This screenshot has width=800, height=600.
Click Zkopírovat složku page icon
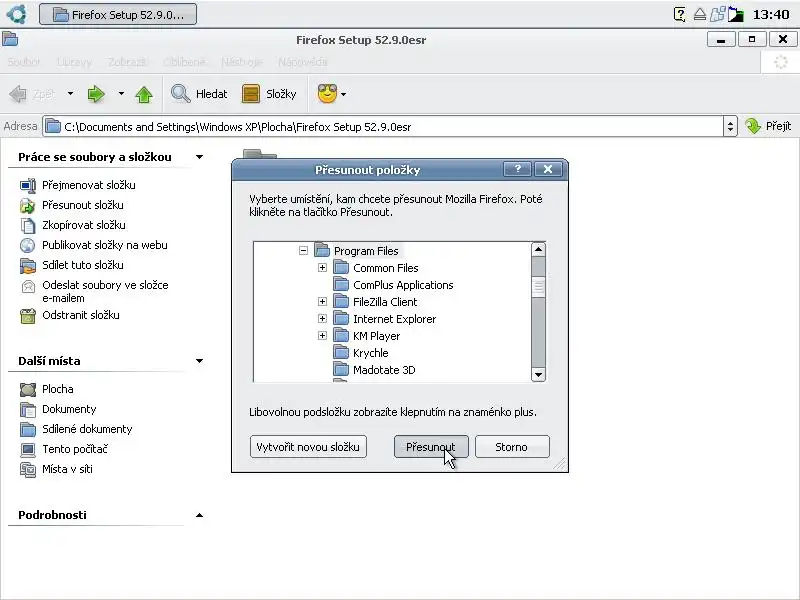[x=28, y=225]
